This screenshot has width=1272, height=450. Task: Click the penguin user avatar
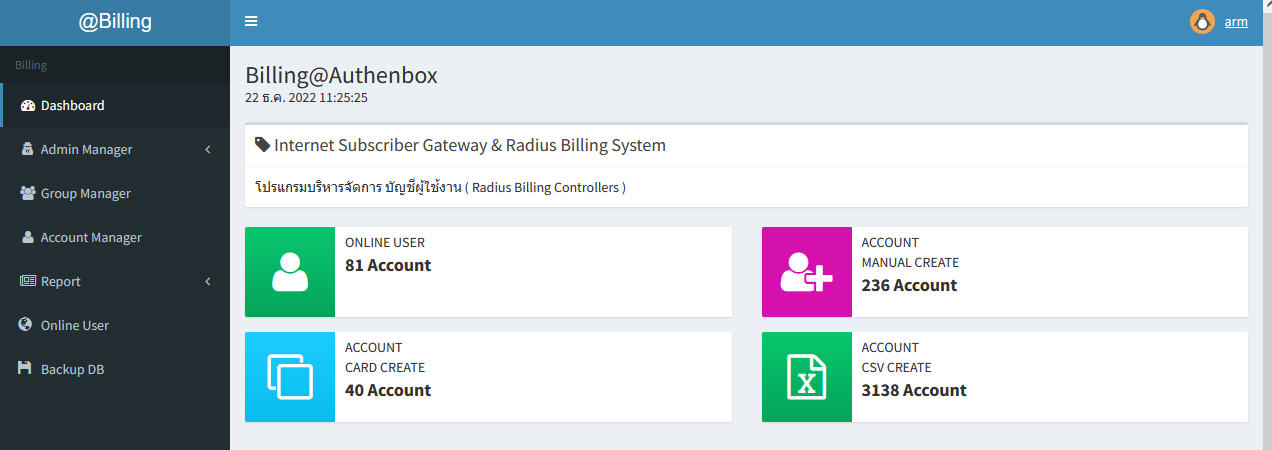coord(1202,22)
